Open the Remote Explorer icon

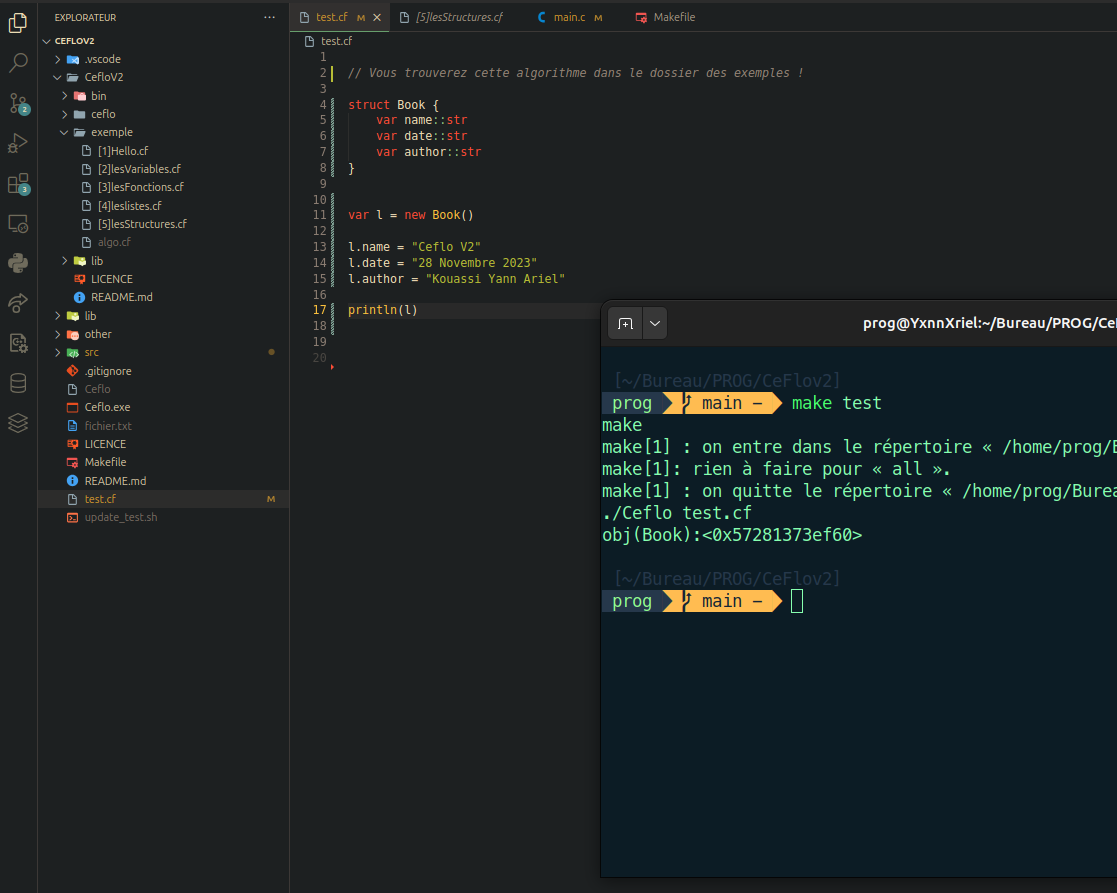point(18,224)
